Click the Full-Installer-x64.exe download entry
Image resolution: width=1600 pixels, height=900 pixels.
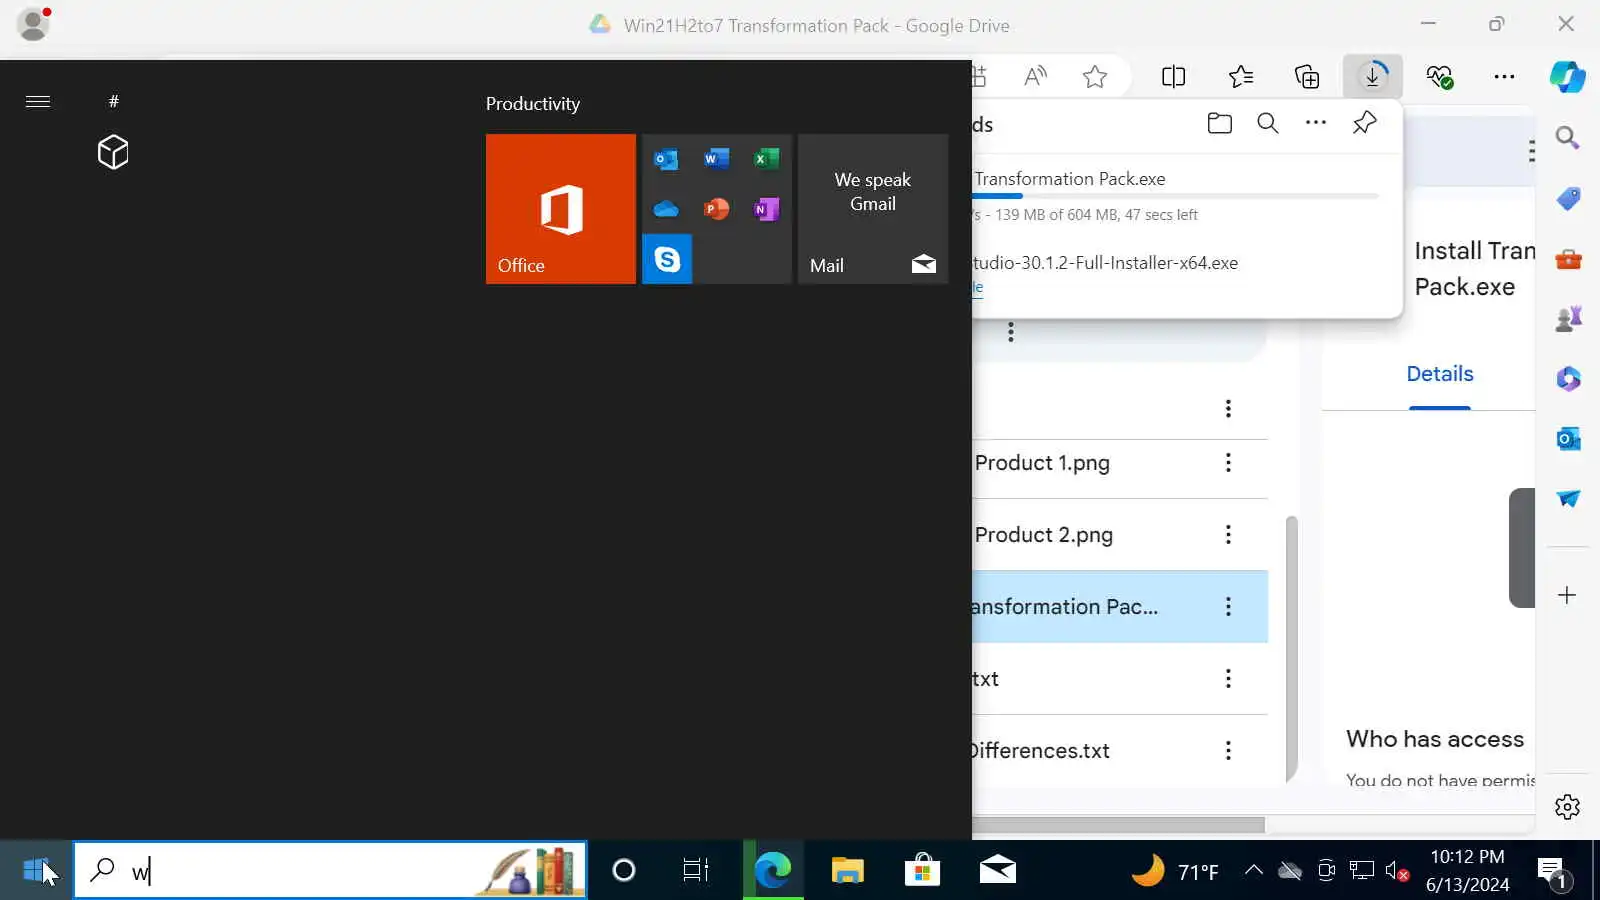tap(1105, 263)
